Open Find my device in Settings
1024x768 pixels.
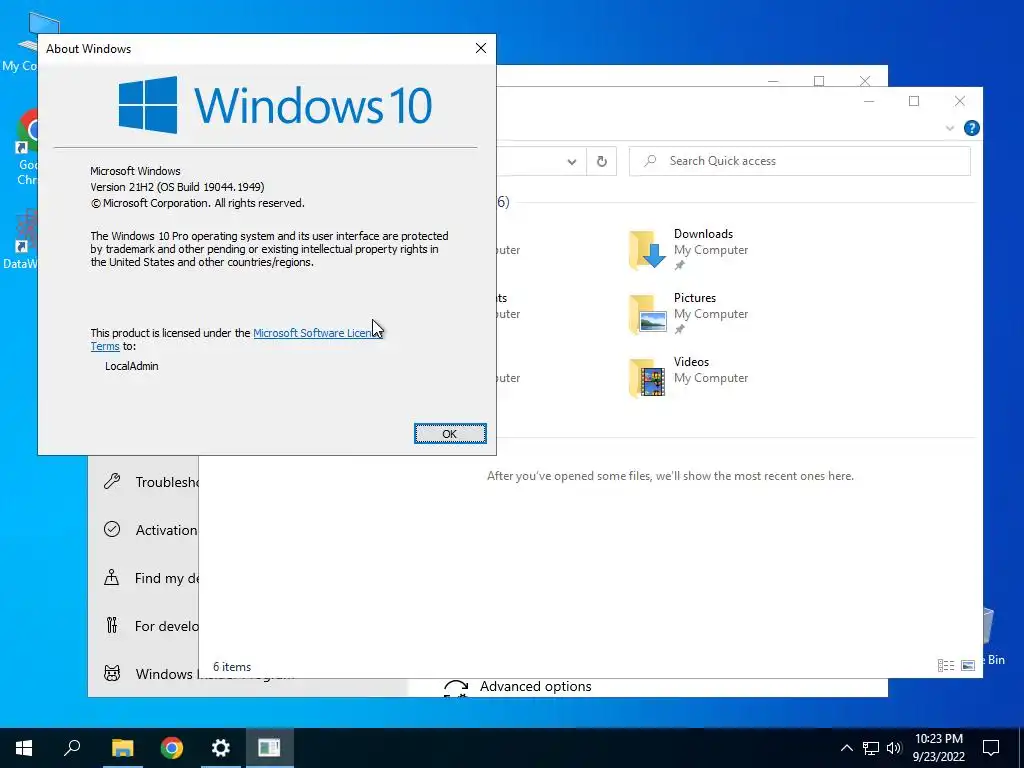pyautogui.click(x=144, y=578)
